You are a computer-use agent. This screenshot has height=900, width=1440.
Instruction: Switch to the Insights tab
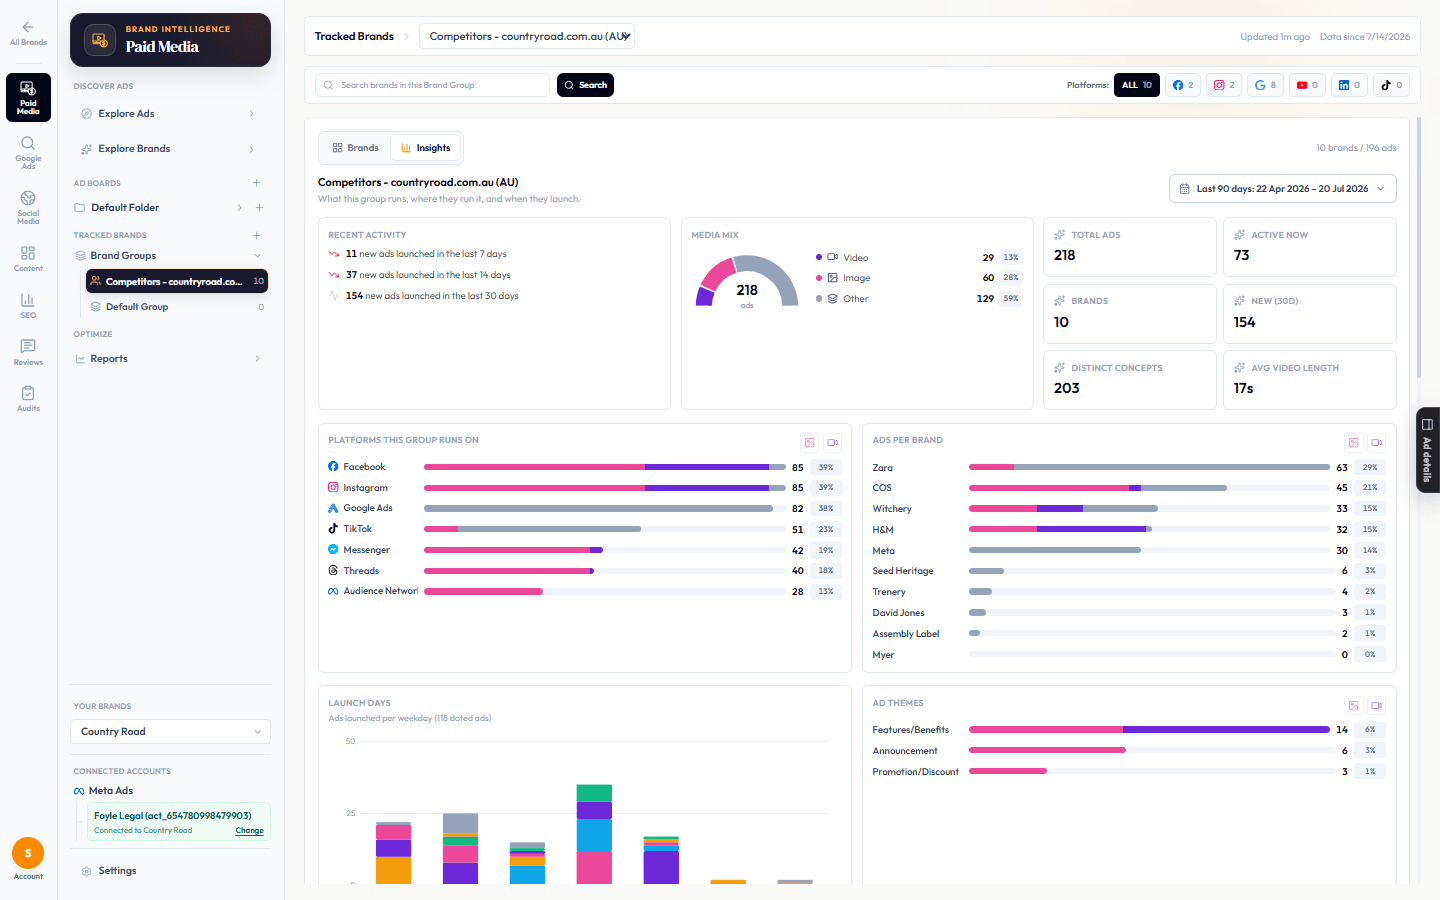tap(426, 148)
